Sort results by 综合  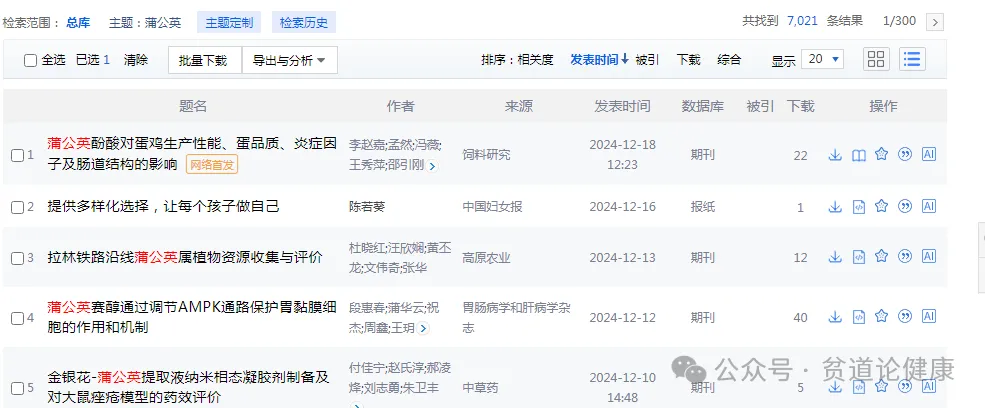coord(729,60)
